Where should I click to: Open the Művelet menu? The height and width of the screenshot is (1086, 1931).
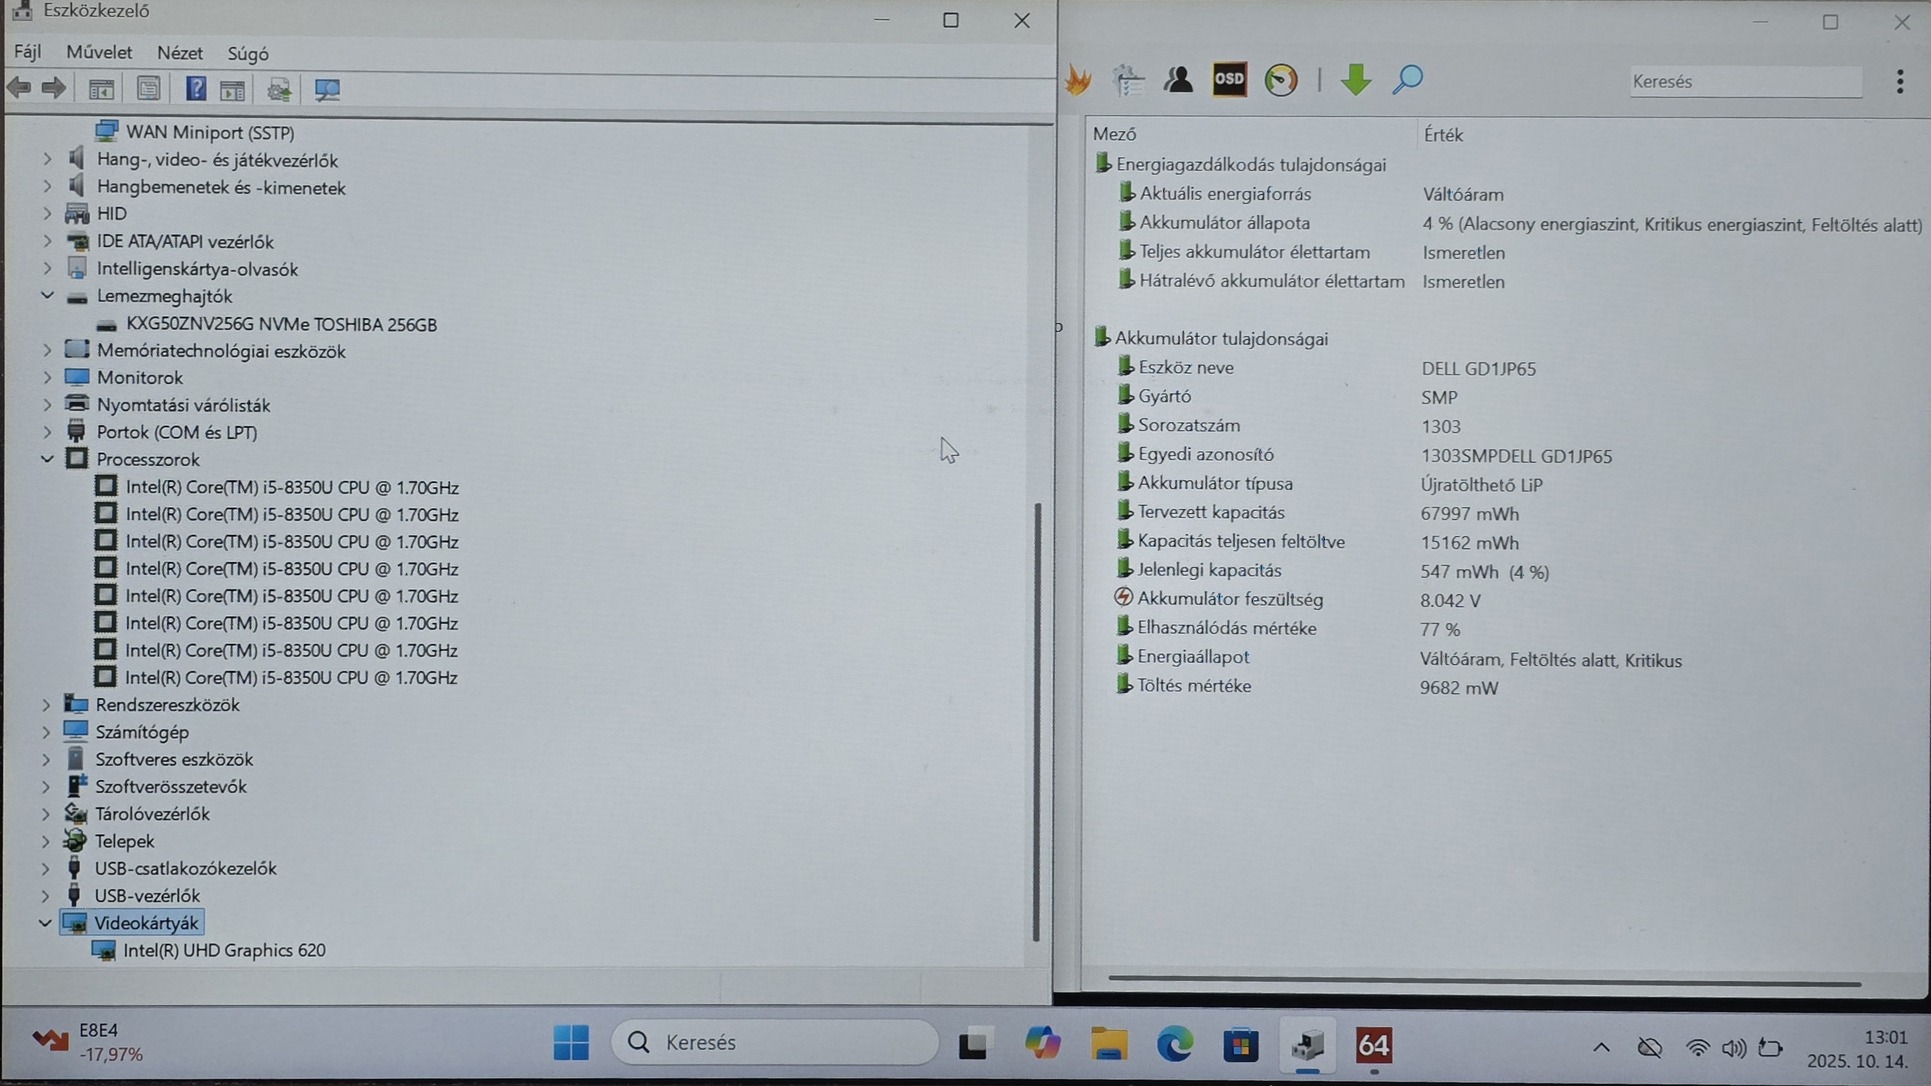tap(98, 53)
